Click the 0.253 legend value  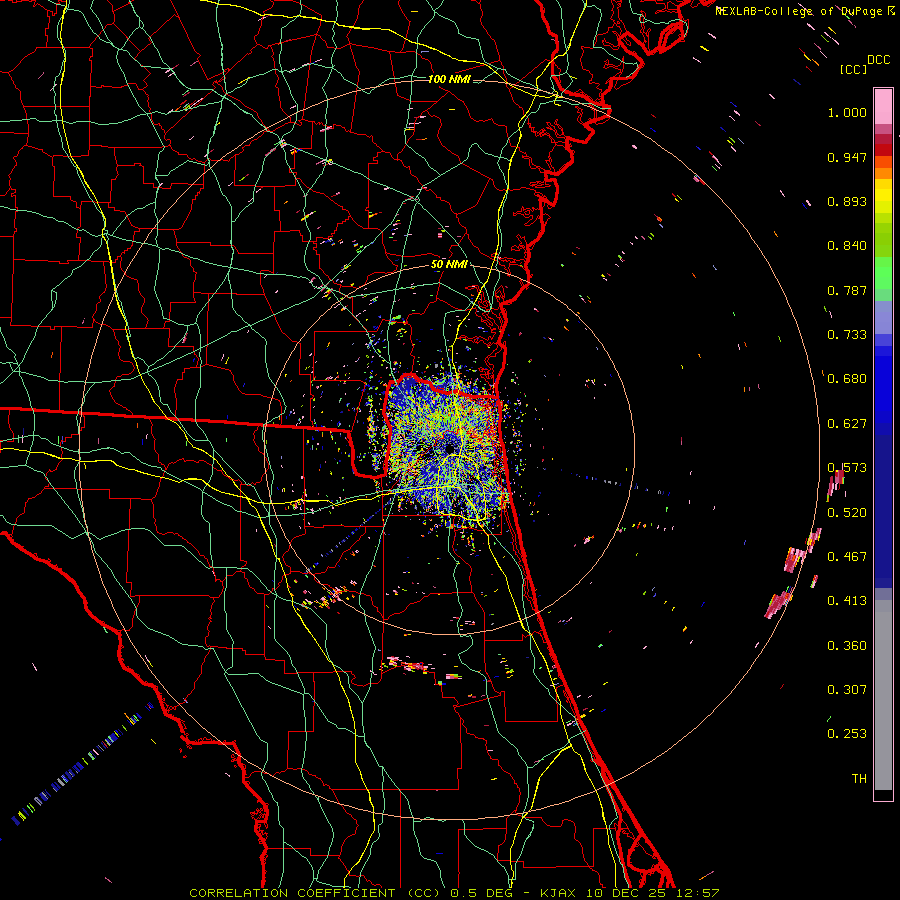(847, 734)
